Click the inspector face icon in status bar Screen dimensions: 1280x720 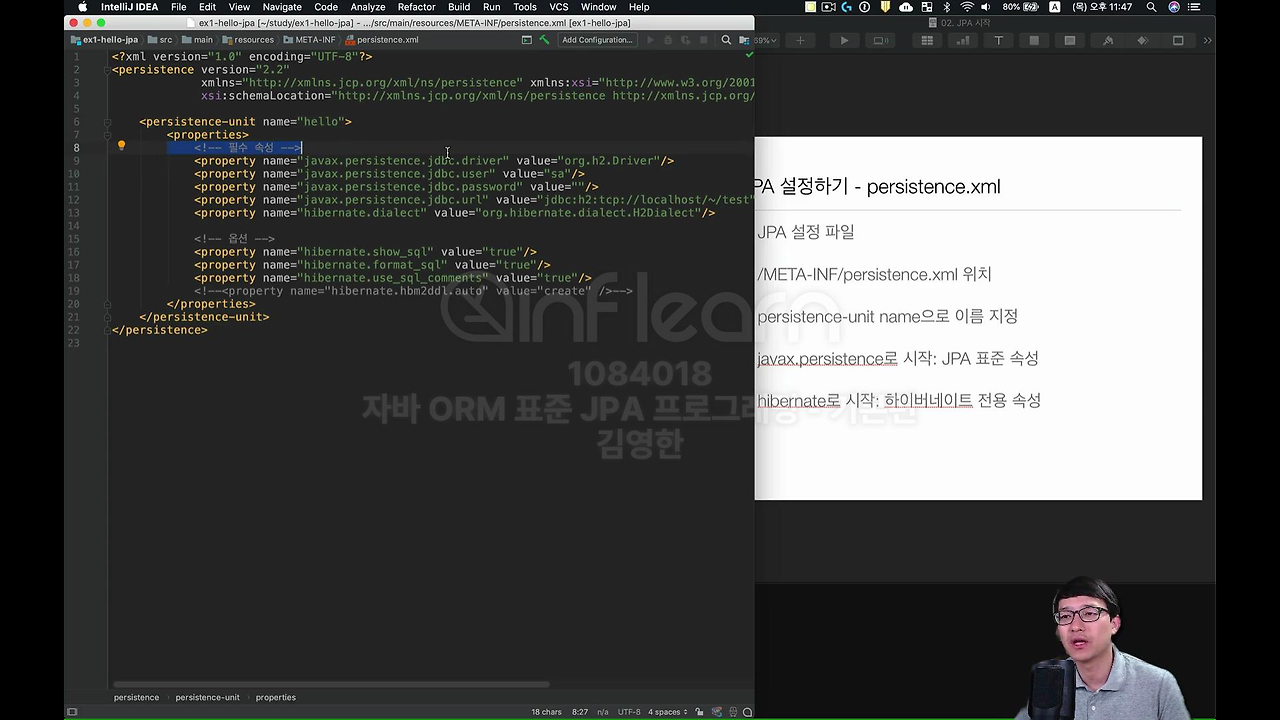click(x=733, y=712)
